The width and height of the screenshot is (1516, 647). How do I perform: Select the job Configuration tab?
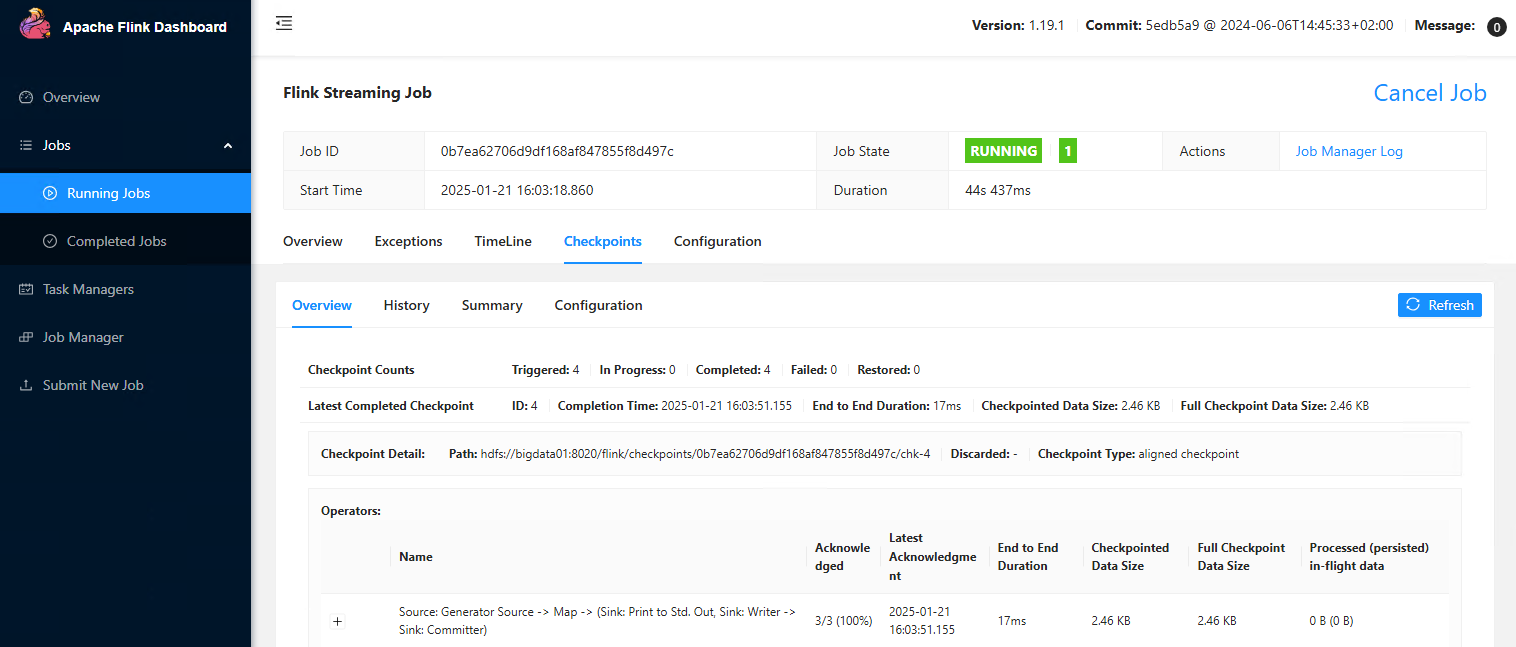click(x=717, y=241)
